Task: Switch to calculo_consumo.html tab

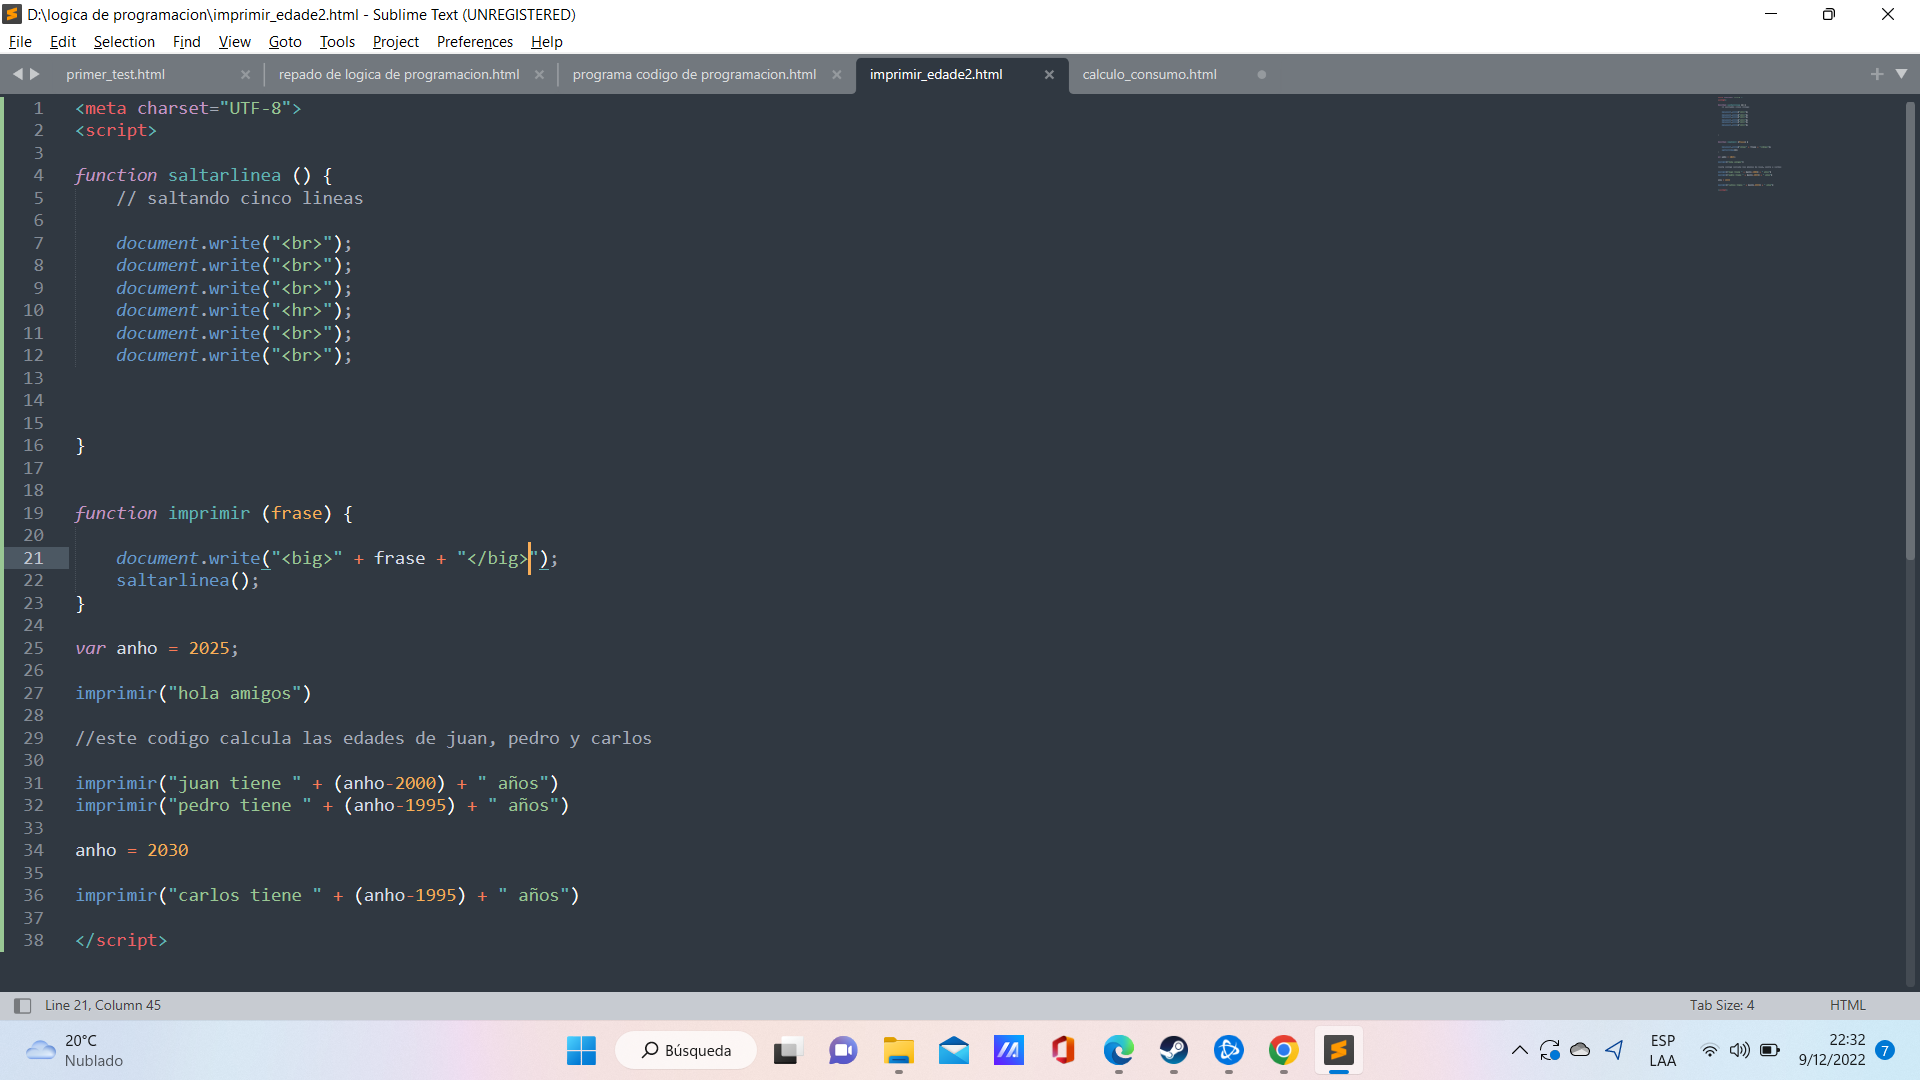Action: pos(1149,74)
